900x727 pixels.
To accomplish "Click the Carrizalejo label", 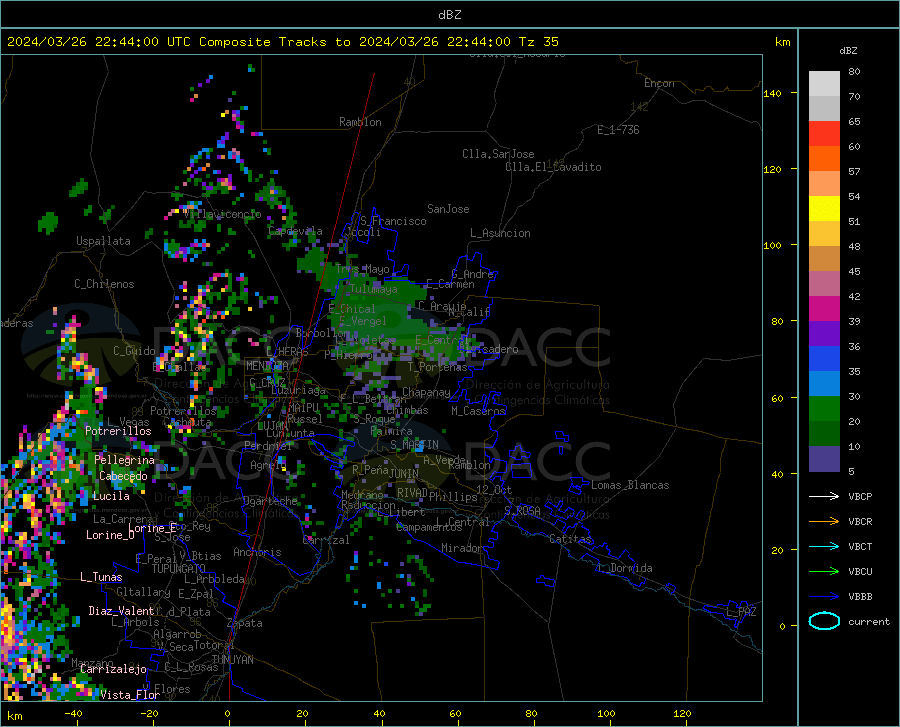I will pyautogui.click(x=113, y=669).
